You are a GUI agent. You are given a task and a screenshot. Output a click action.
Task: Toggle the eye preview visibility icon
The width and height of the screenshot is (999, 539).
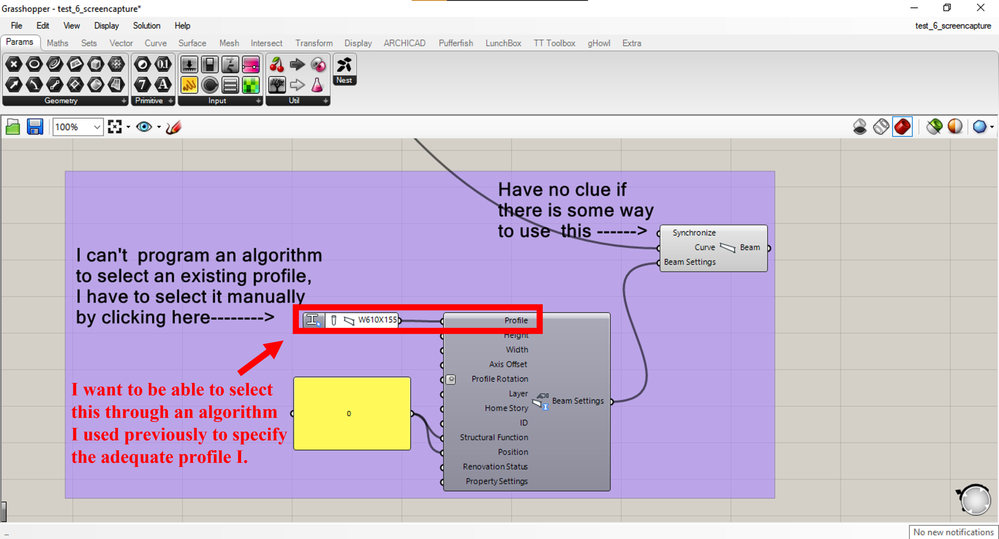pos(144,127)
